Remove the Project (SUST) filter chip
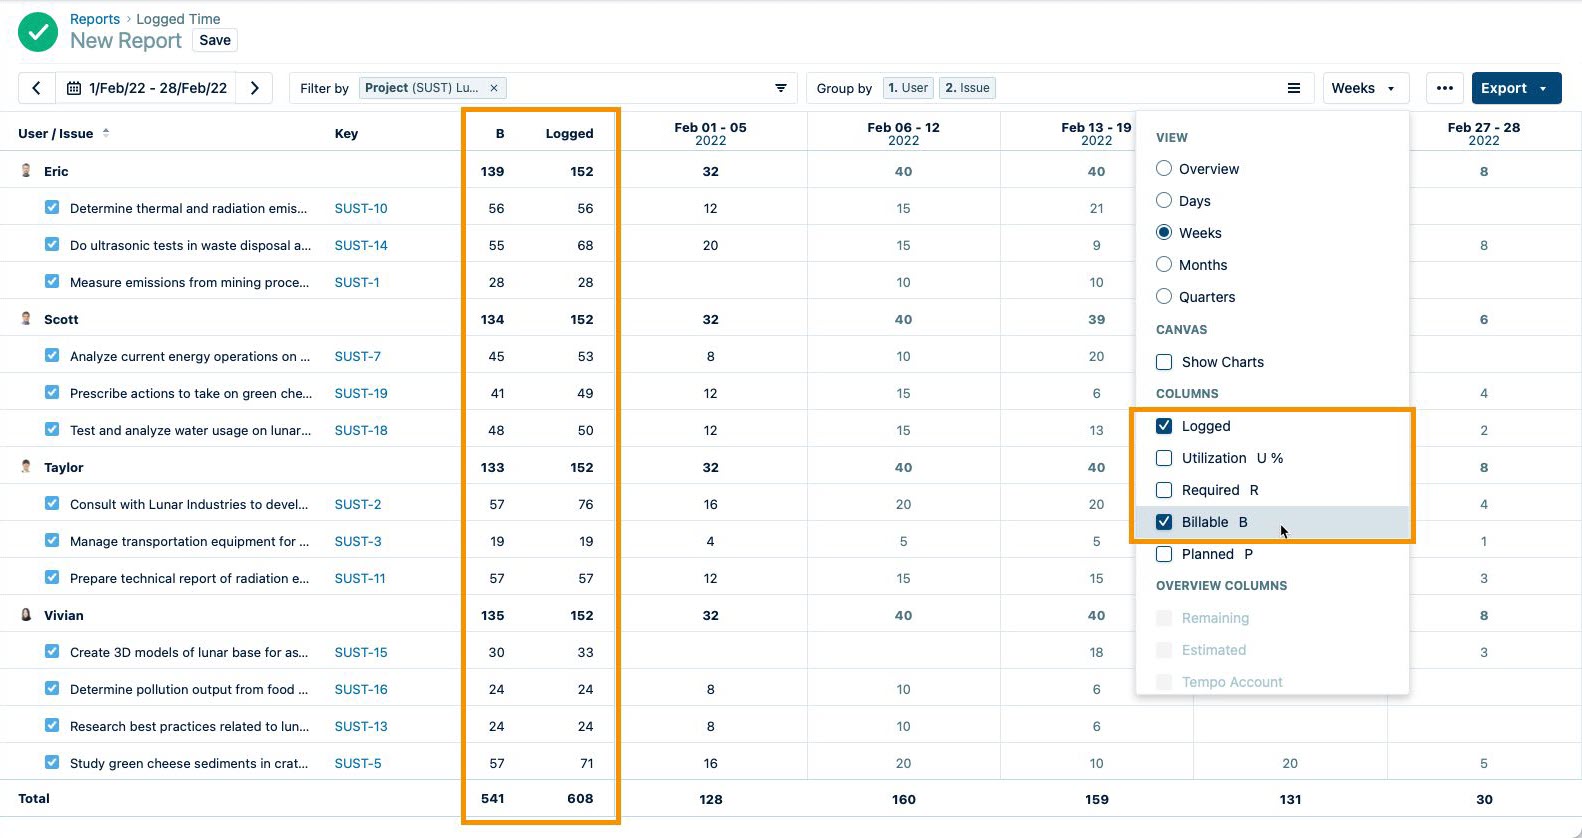The width and height of the screenshot is (1582, 838). click(x=494, y=88)
